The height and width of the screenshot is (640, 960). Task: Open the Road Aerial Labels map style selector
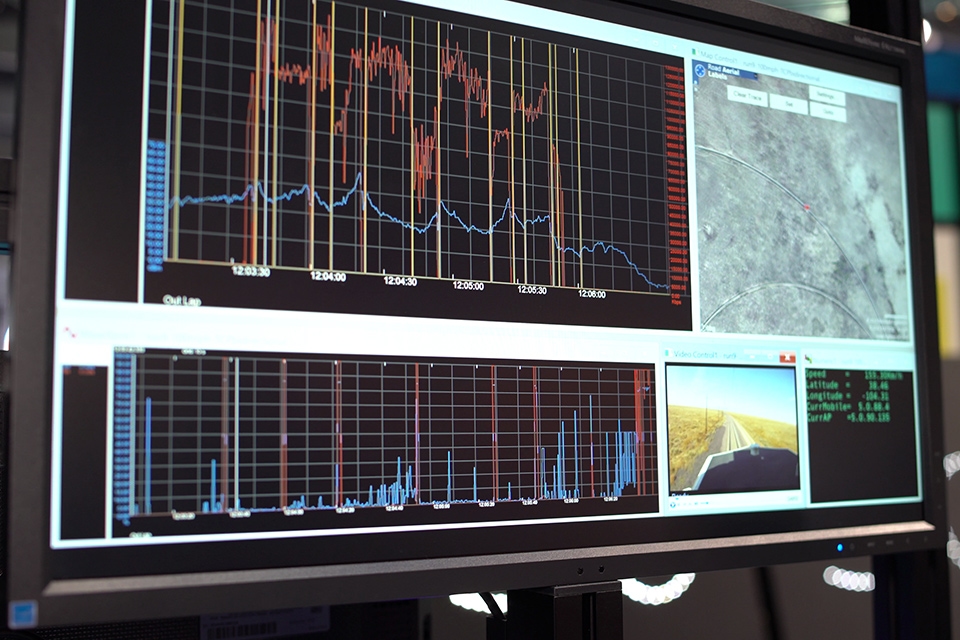coord(732,72)
